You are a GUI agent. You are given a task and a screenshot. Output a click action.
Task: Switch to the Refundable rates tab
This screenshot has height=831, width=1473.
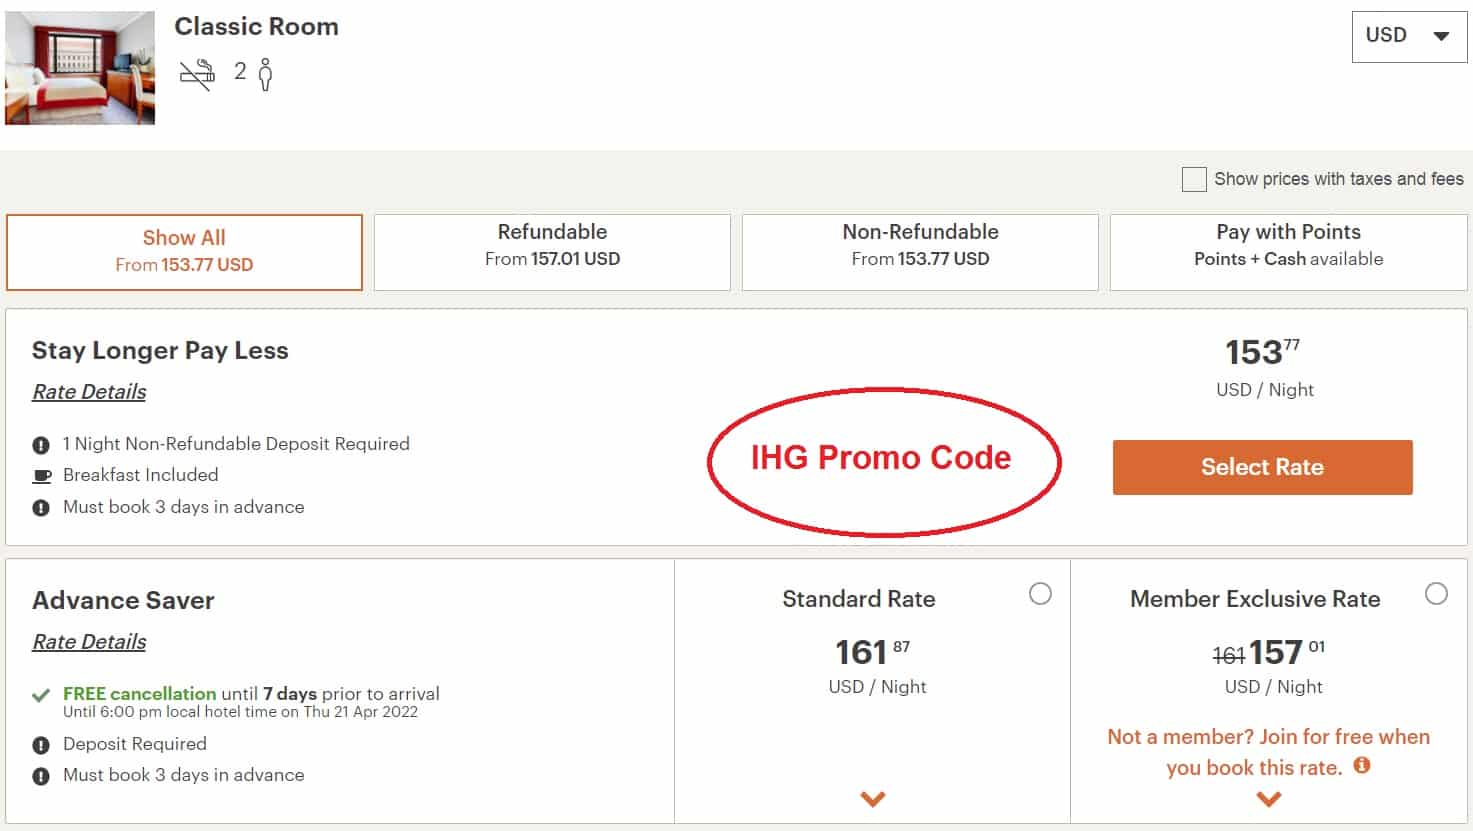(552, 252)
